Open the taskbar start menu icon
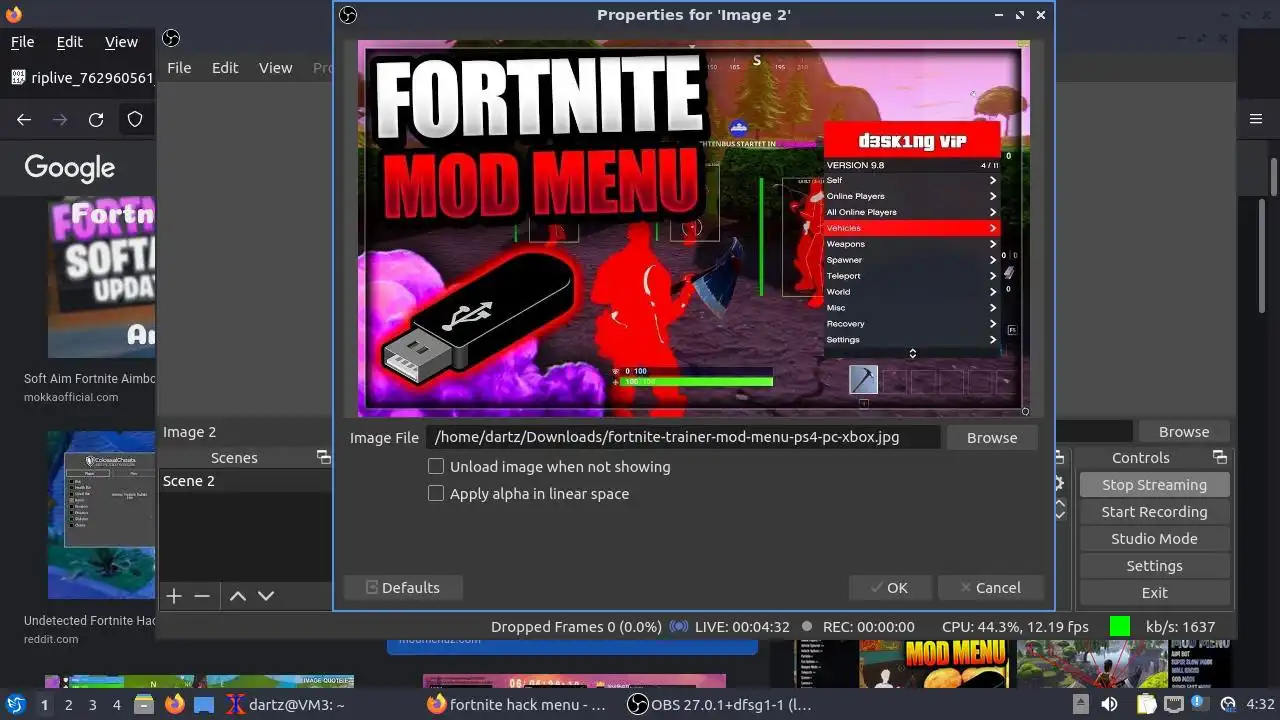The width and height of the screenshot is (1280, 720). point(16,704)
